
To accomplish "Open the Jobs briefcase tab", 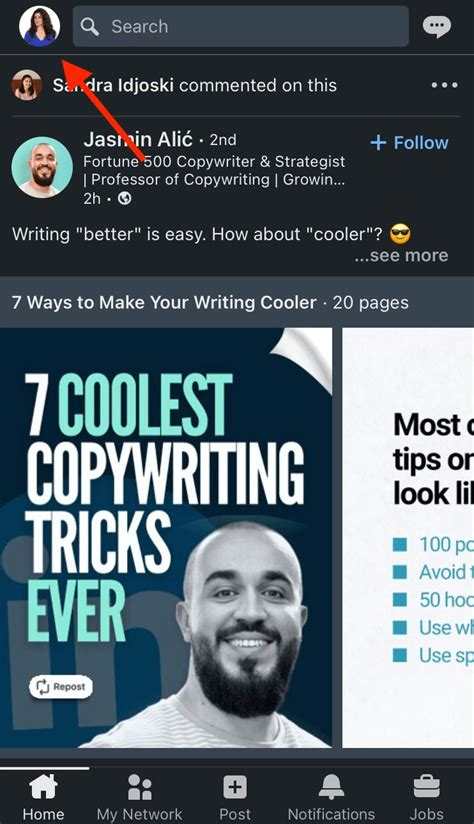I will [x=427, y=797].
